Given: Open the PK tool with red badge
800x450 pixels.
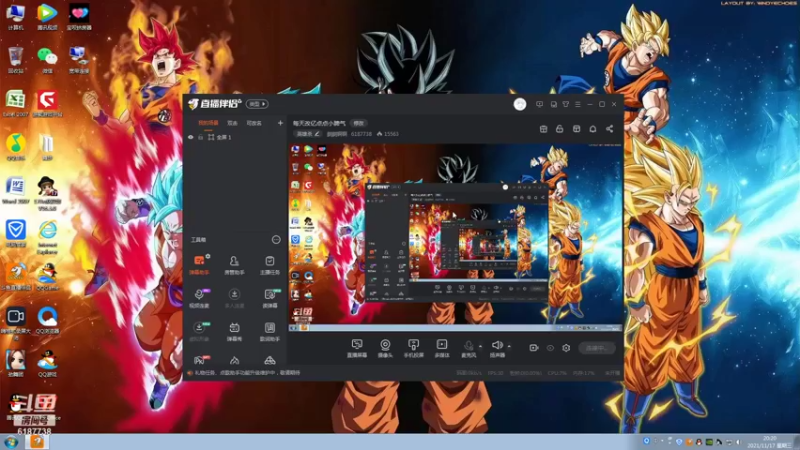Looking at the screenshot, I should point(199,360).
